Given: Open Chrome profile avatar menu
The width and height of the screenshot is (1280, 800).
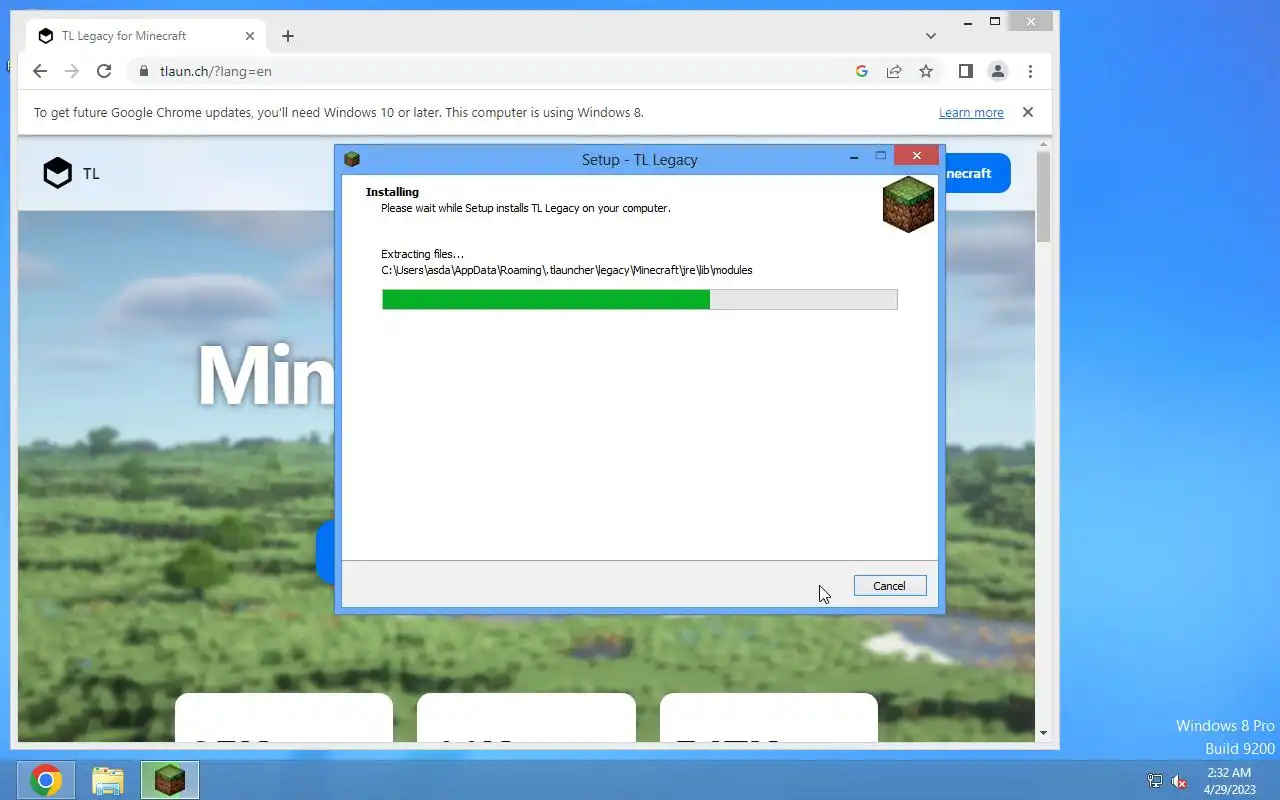Looking at the screenshot, I should click(998, 71).
